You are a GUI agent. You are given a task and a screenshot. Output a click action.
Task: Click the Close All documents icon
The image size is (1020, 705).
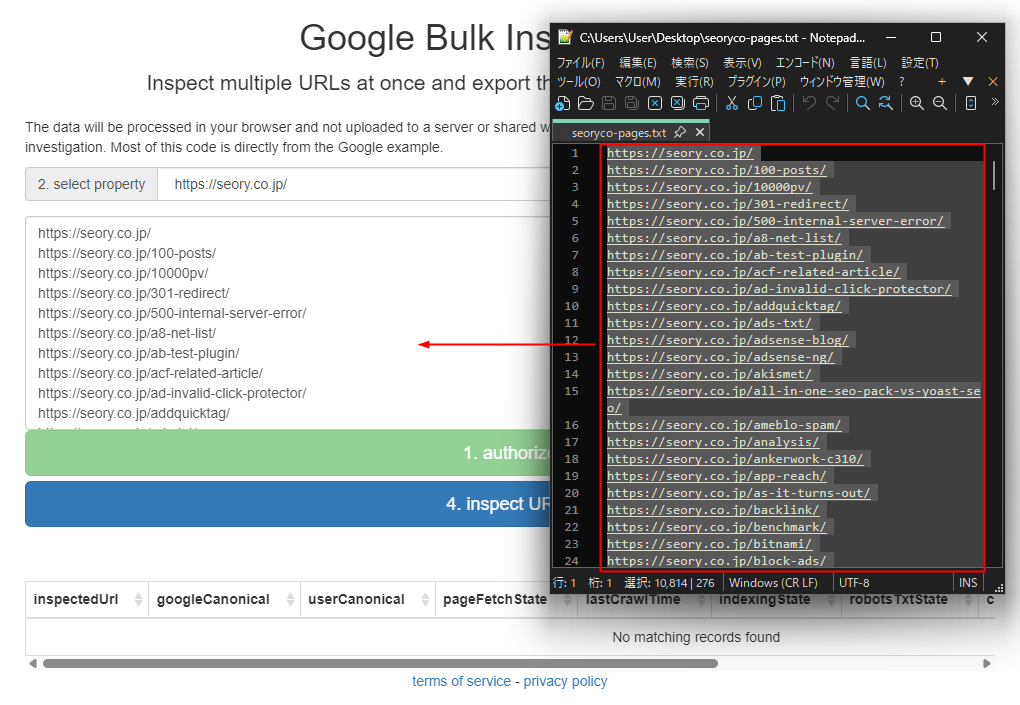click(678, 103)
